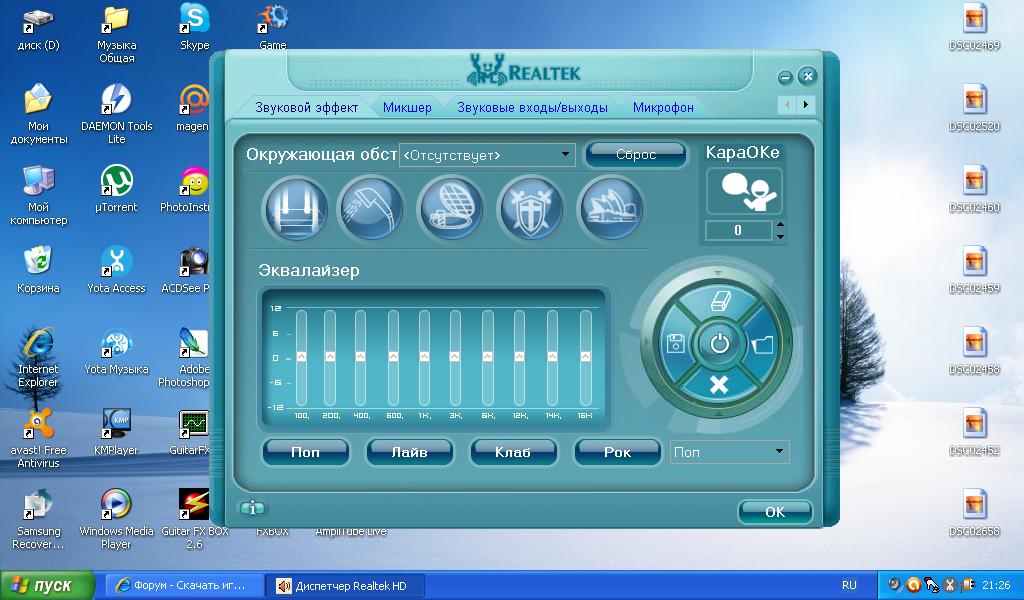Load equalizer preset with folder icon
The height and width of the screenshot is (600, 1024).
(x=762, y=343)
